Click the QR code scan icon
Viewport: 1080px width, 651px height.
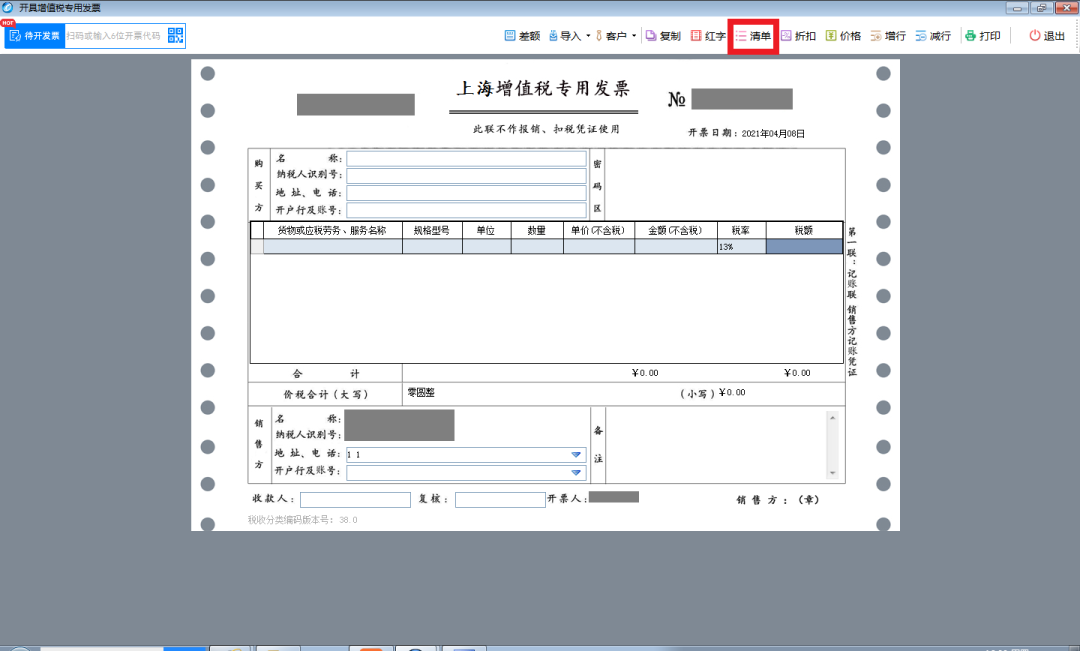[x=176, y=36]
